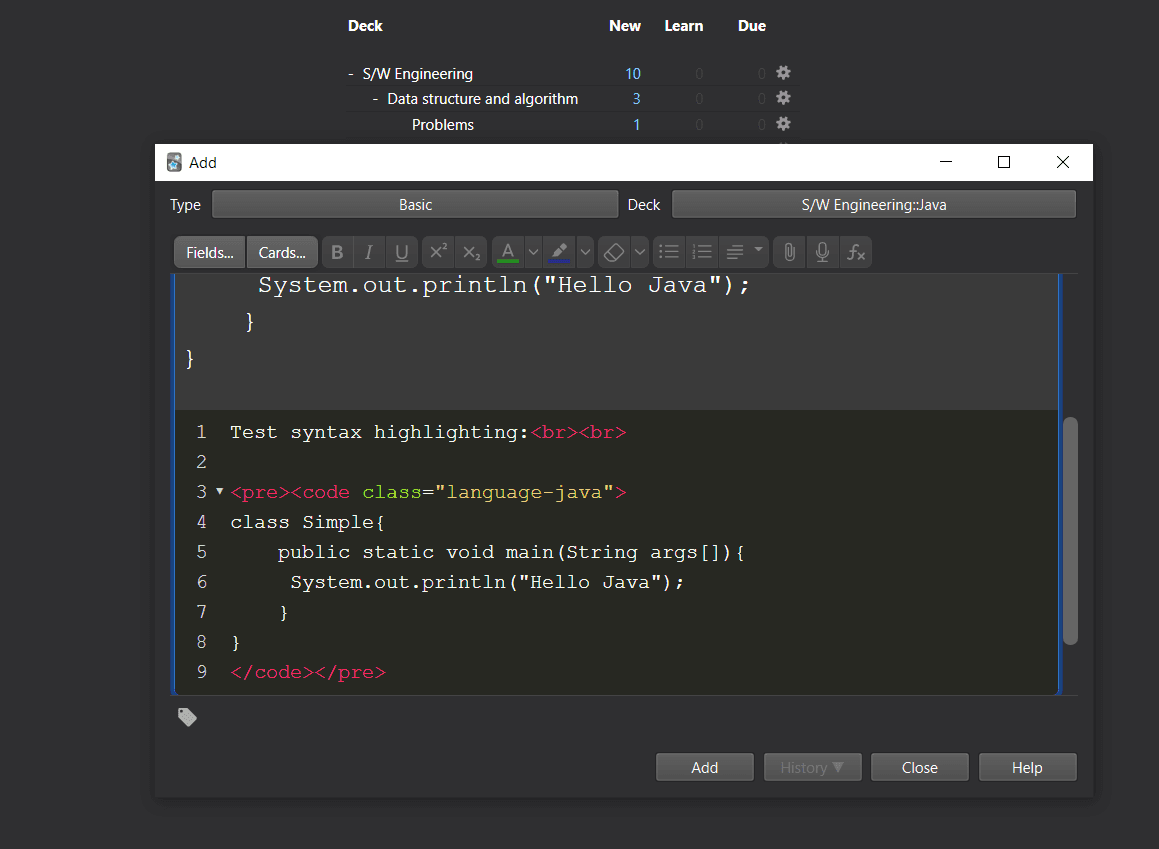Screen dimensions: 1159x849
Task: Open the equations fx menu
Action: pos(855,253)
